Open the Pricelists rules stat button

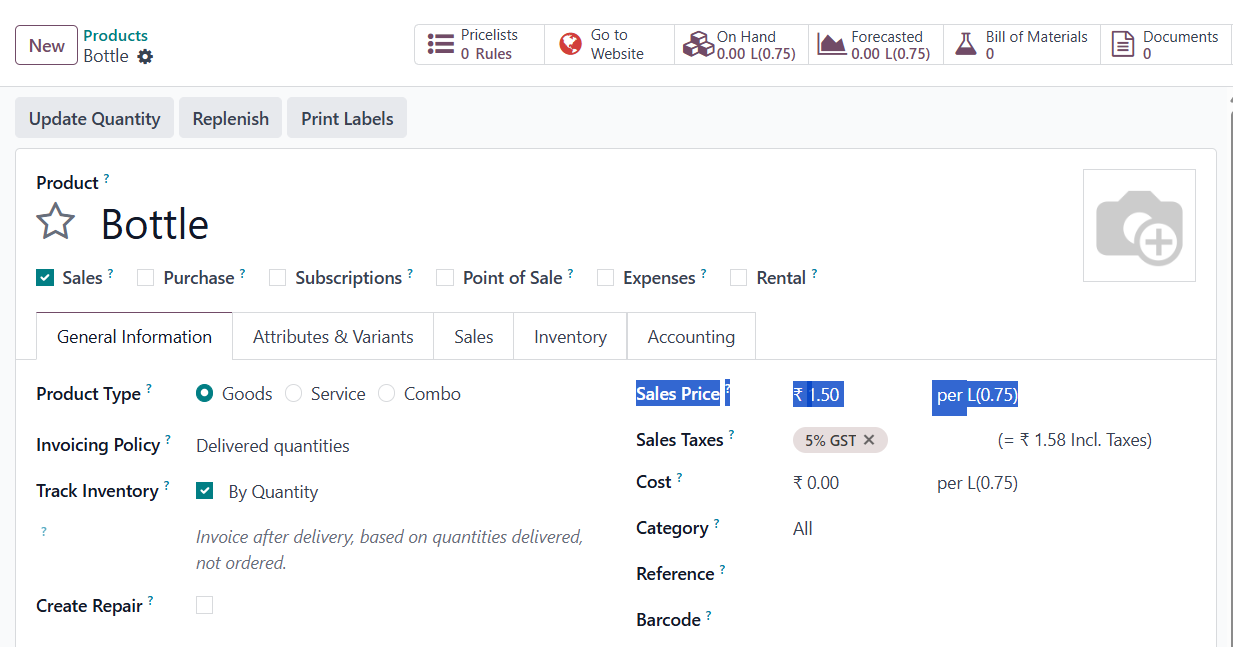pyautogui.click(x=480, y=45)
